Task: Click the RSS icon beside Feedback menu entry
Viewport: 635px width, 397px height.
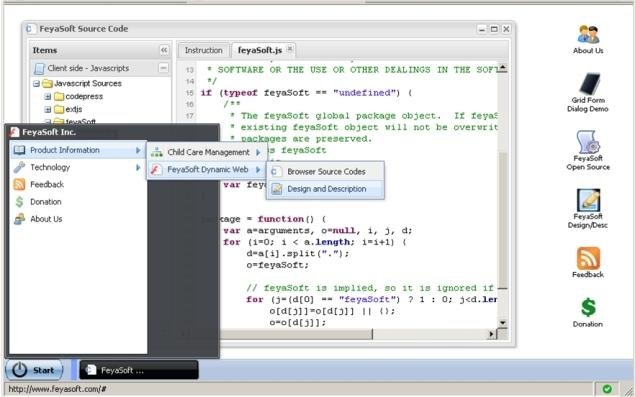Action: (19, 184)
